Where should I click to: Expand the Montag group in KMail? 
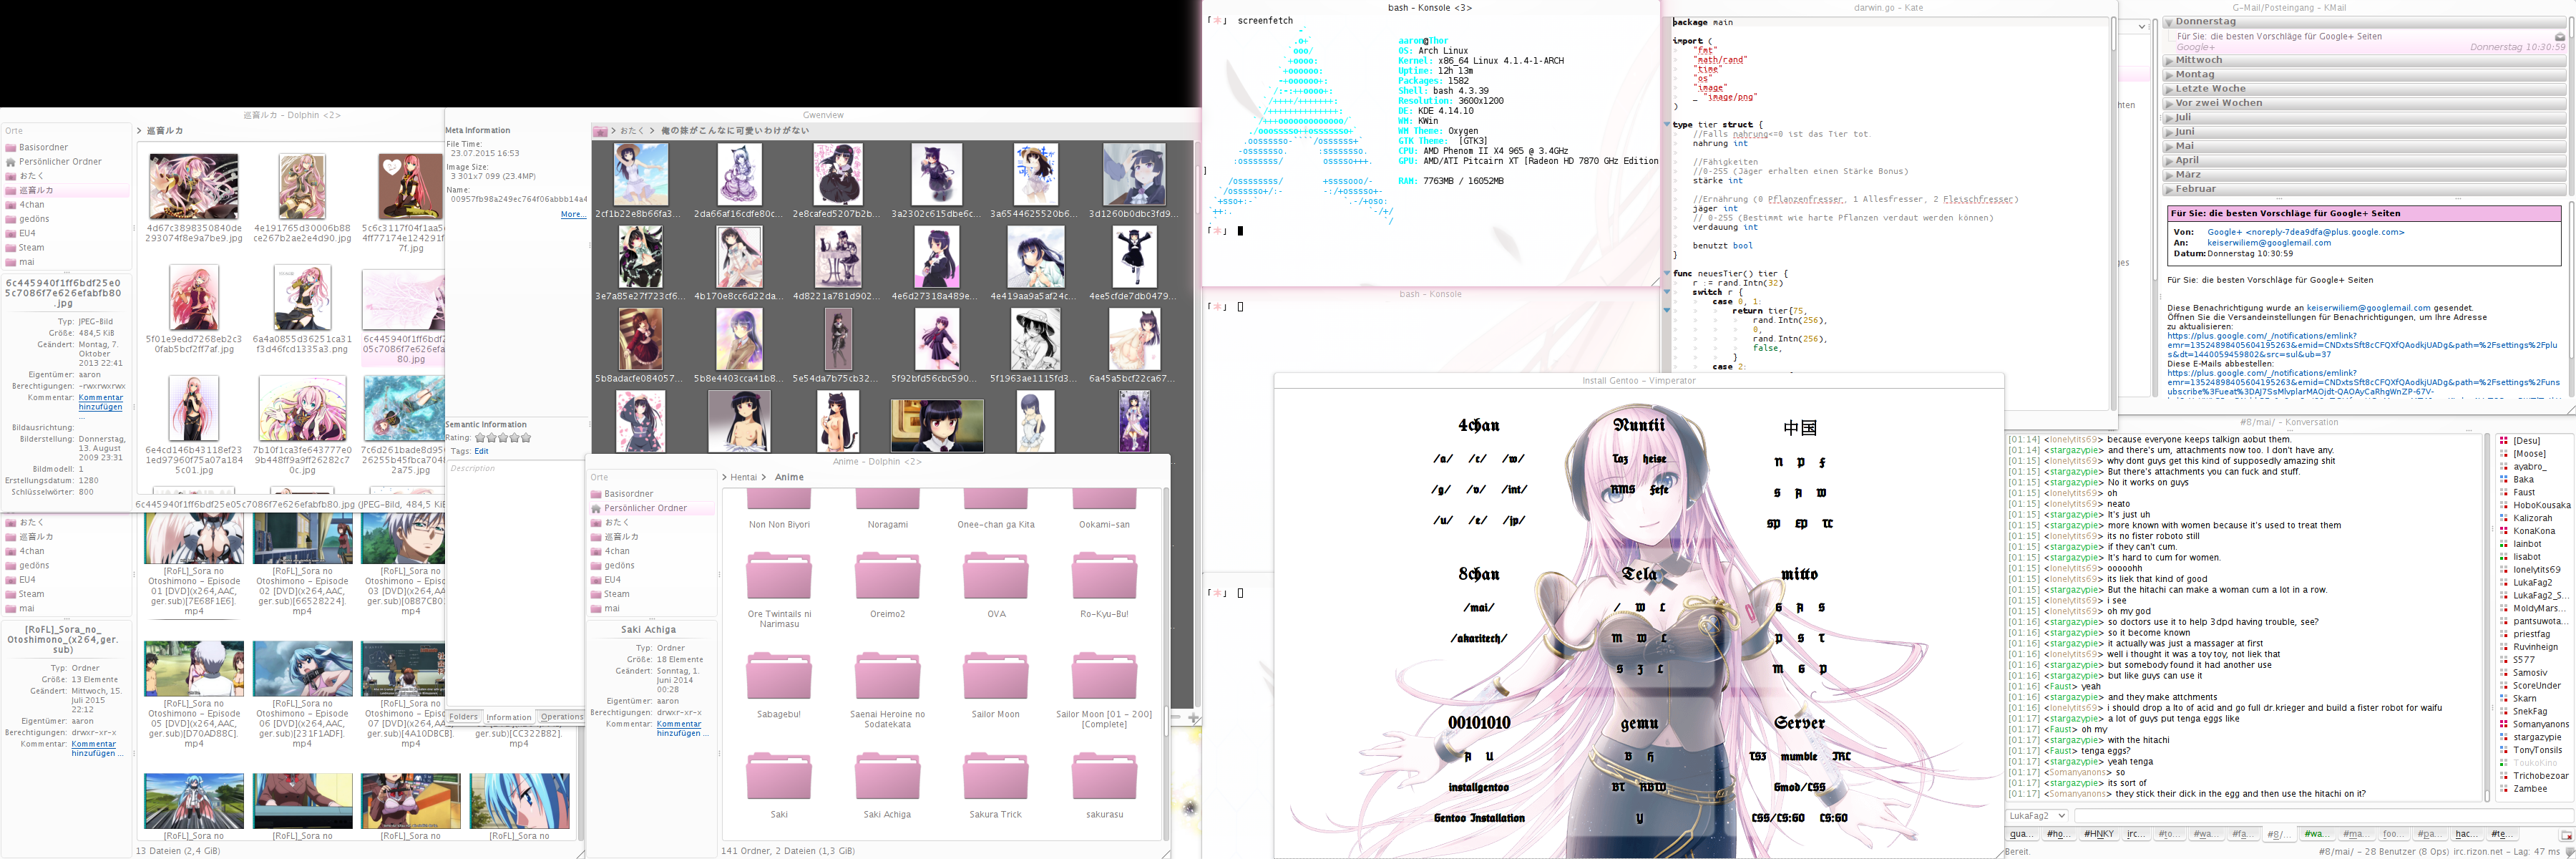[2169, 75]
